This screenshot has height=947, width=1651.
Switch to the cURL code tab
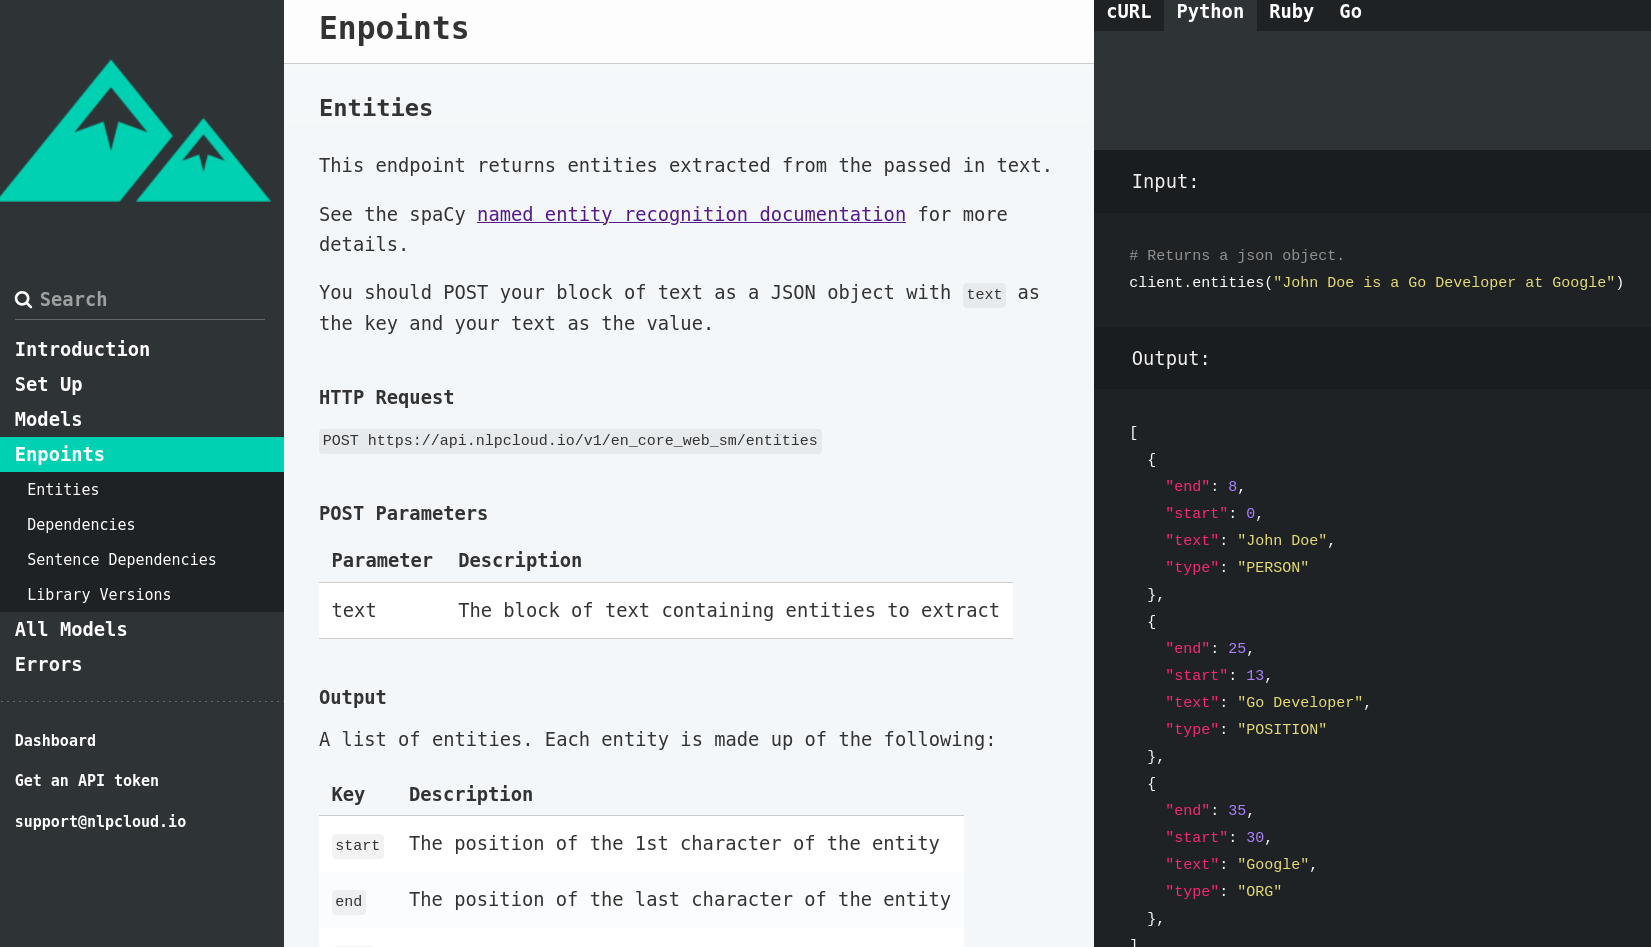[1129, 14]
